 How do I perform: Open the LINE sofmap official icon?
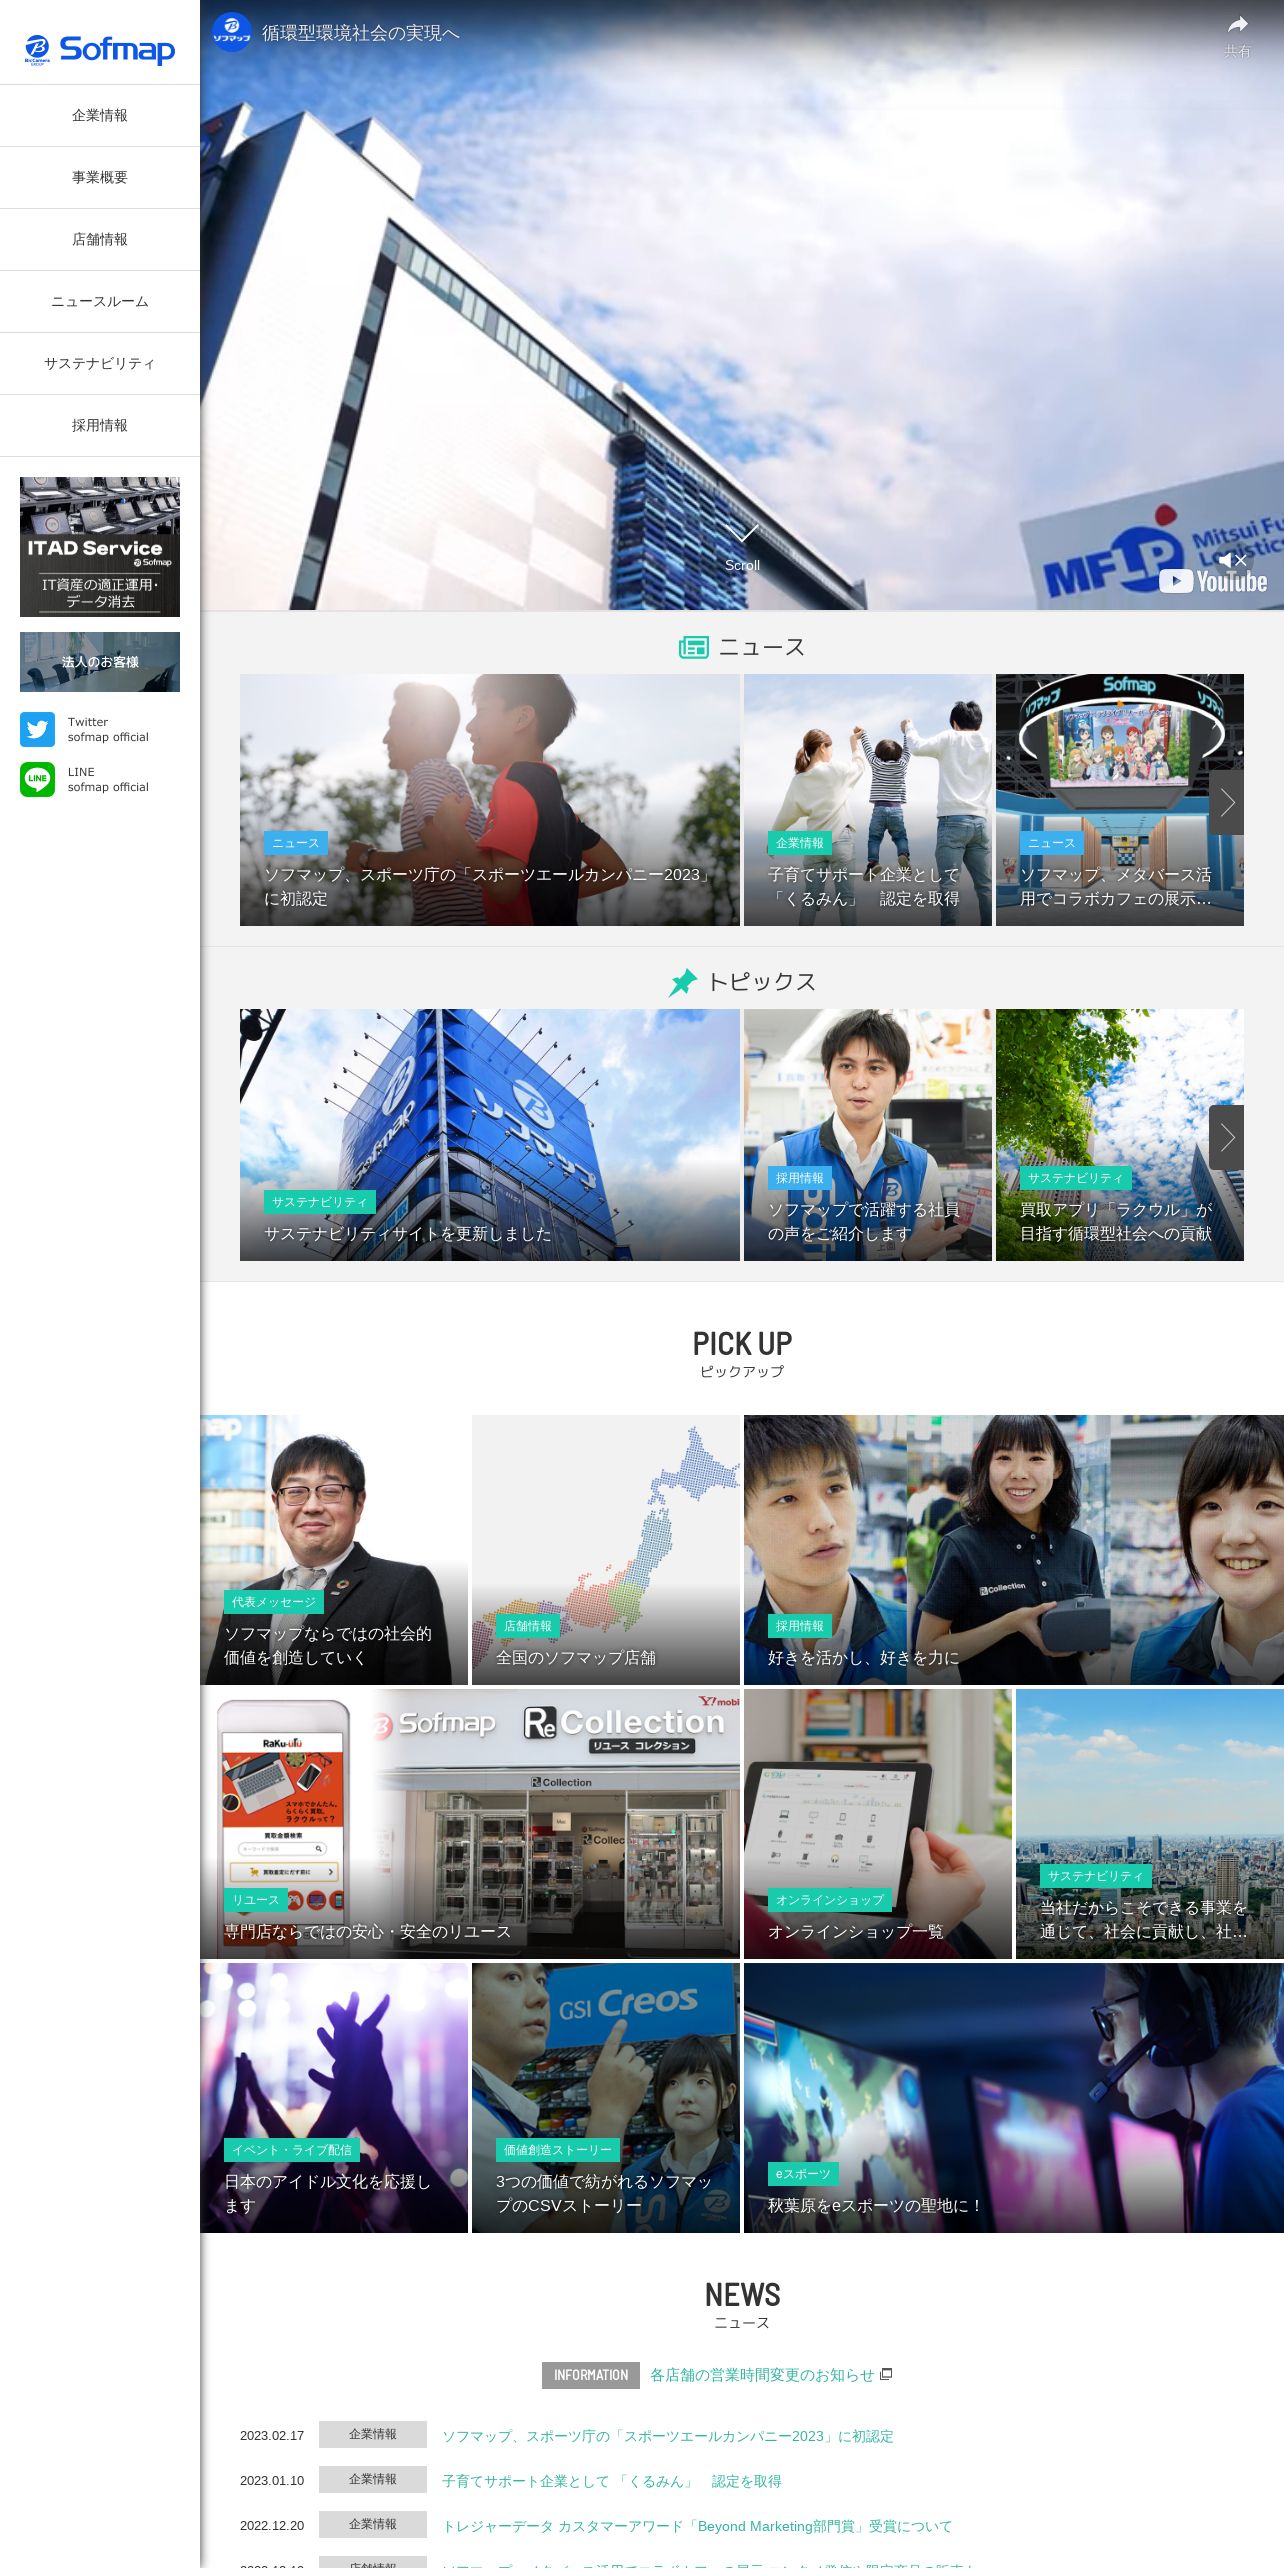(38, 779)
